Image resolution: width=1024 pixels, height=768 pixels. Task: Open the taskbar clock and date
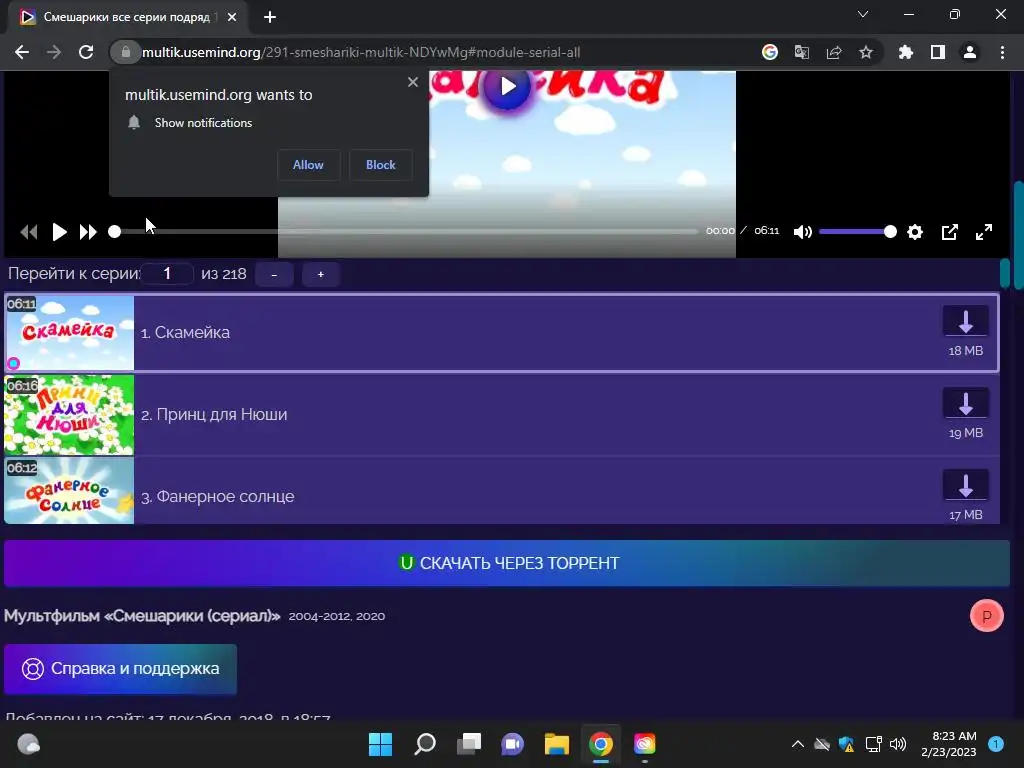949,744
